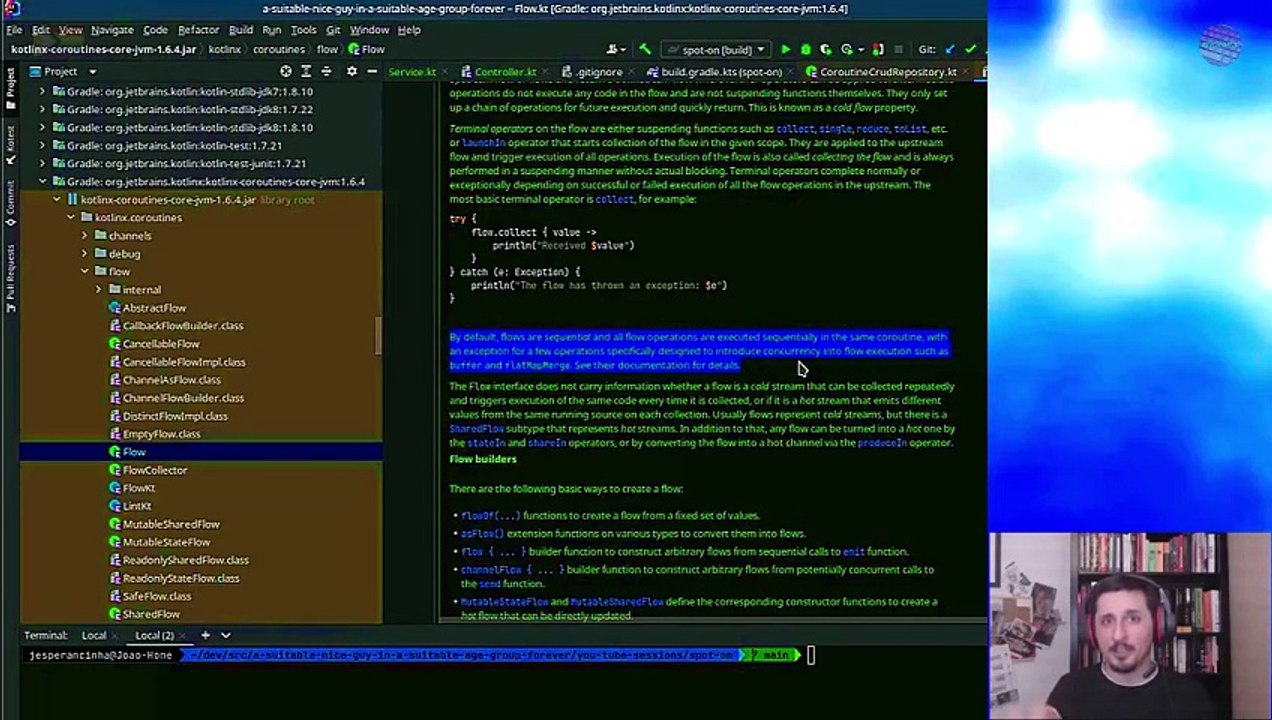This screenshot has width=1272, height=720.
Task: Collapse the kotlinx-coroutines-core-jvm-1.6.4.jar node
Action: pyautogui.click(x=57, y=199)
